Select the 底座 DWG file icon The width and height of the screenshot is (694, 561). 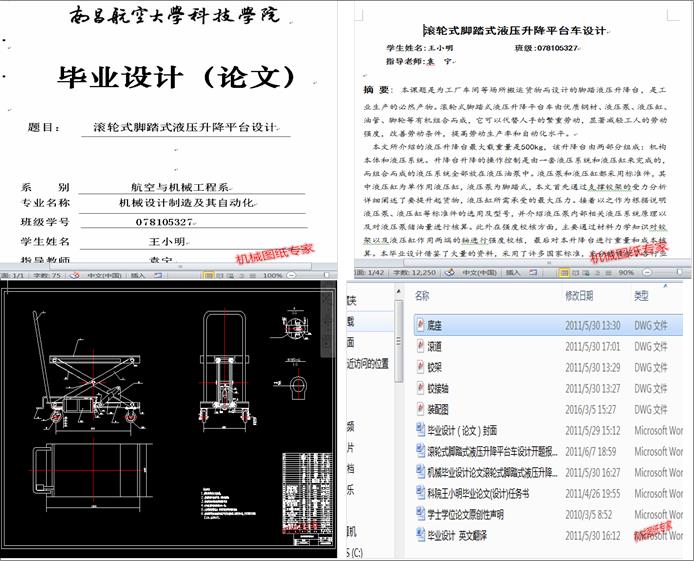pos(420,325)
